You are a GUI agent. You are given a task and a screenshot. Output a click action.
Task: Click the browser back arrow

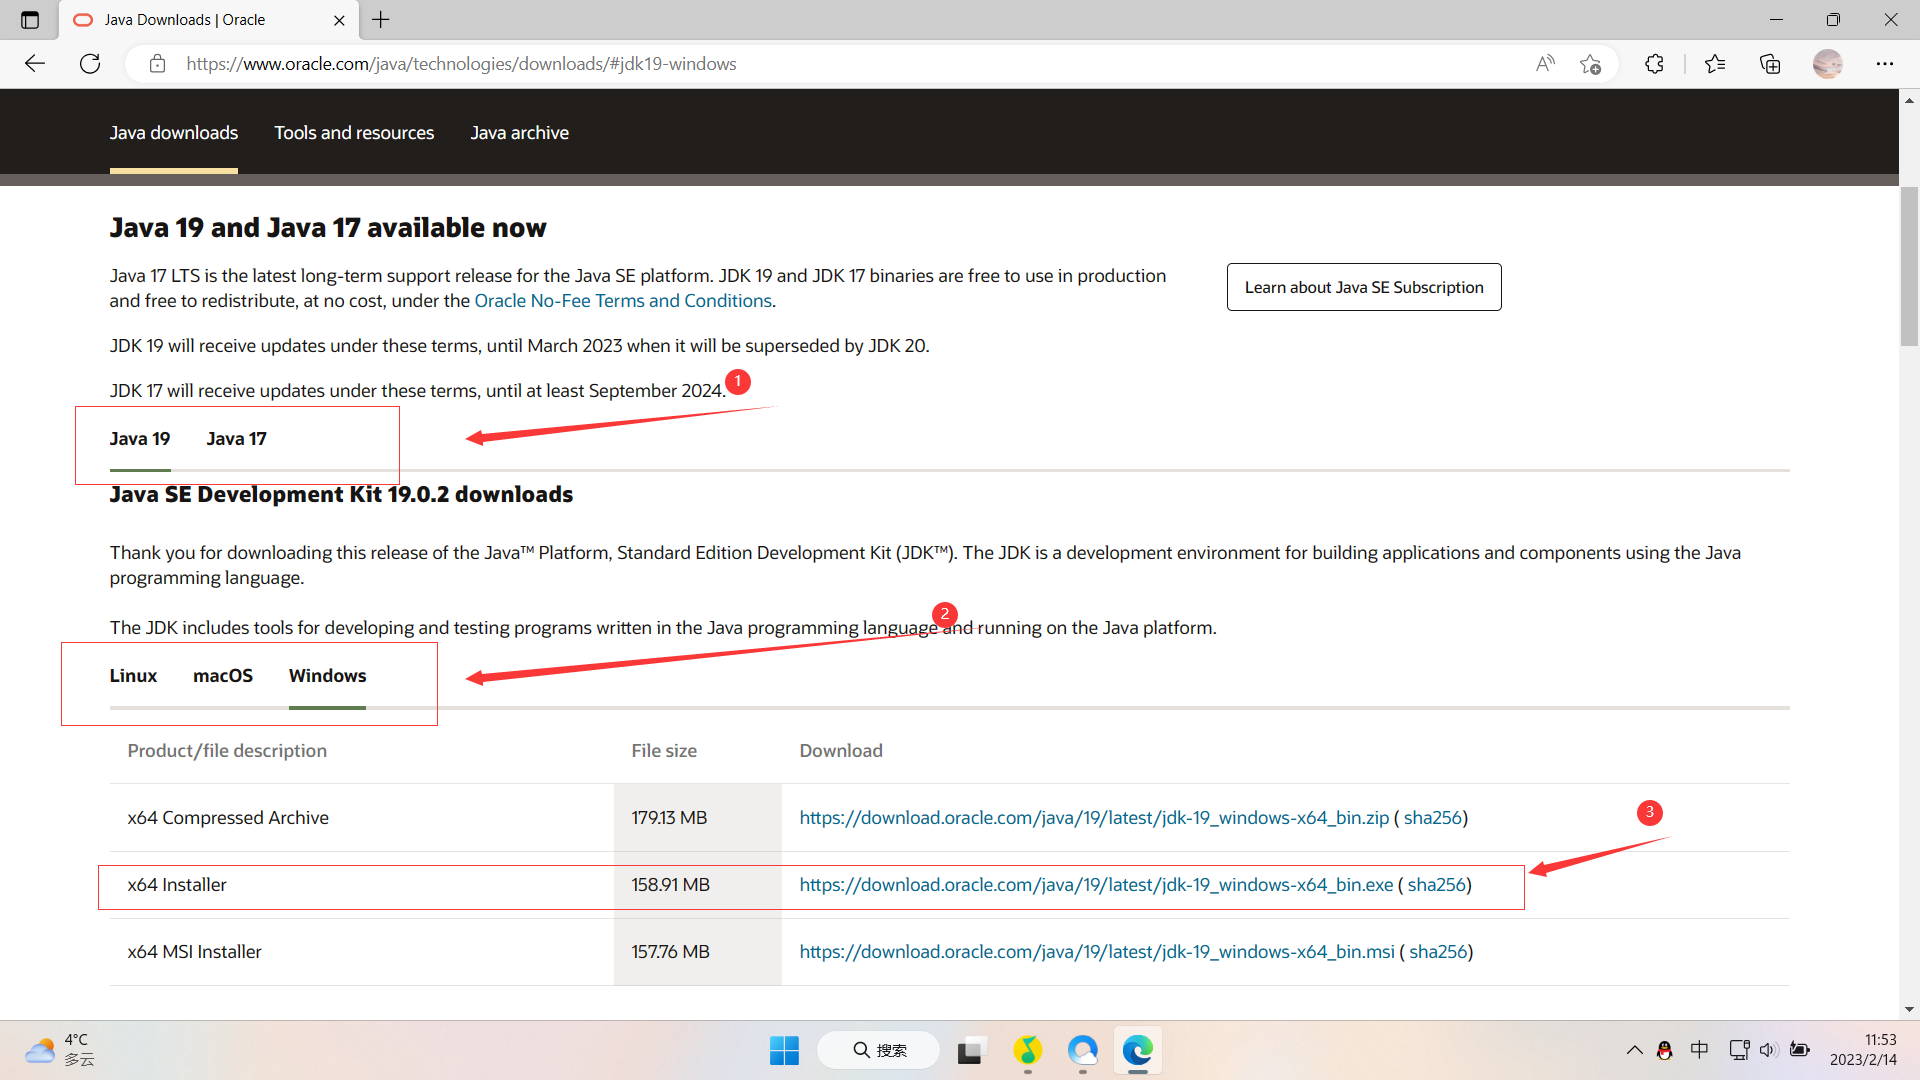click(35, 64)
